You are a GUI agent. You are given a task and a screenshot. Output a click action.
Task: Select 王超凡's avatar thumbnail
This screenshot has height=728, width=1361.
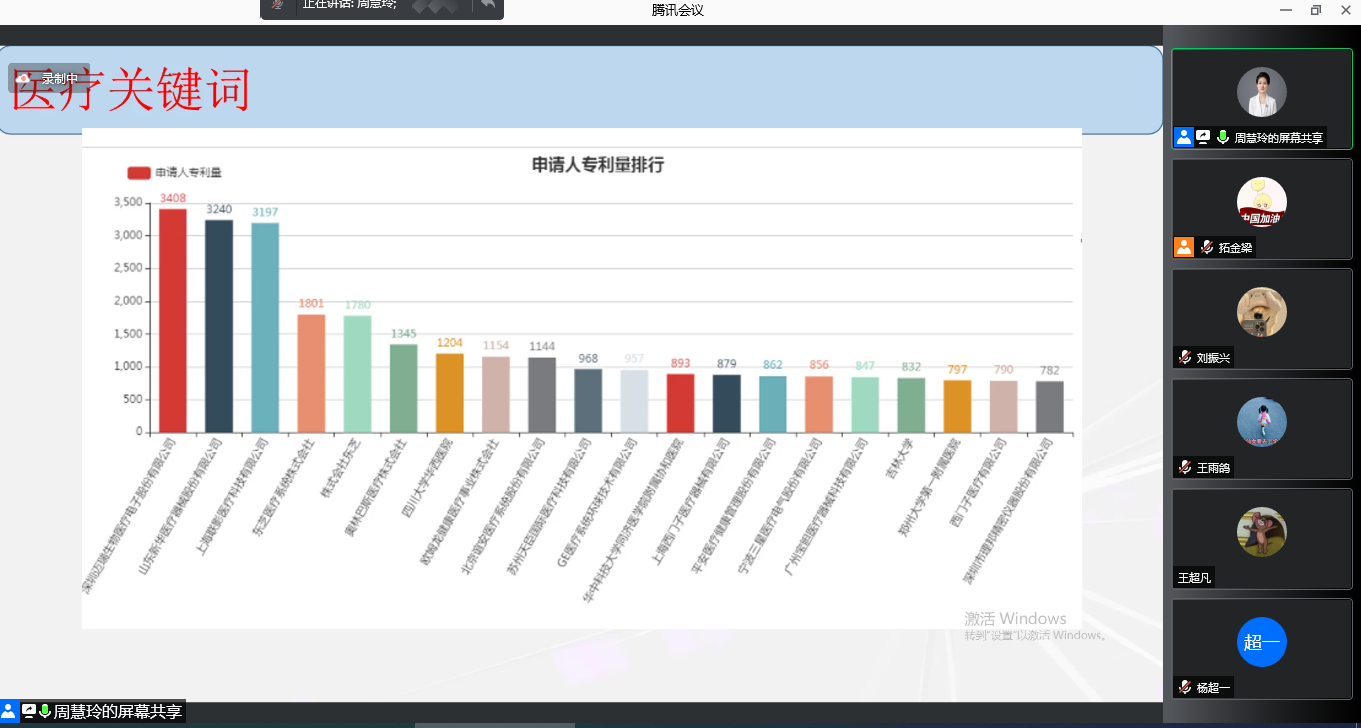click(1261, 532)
